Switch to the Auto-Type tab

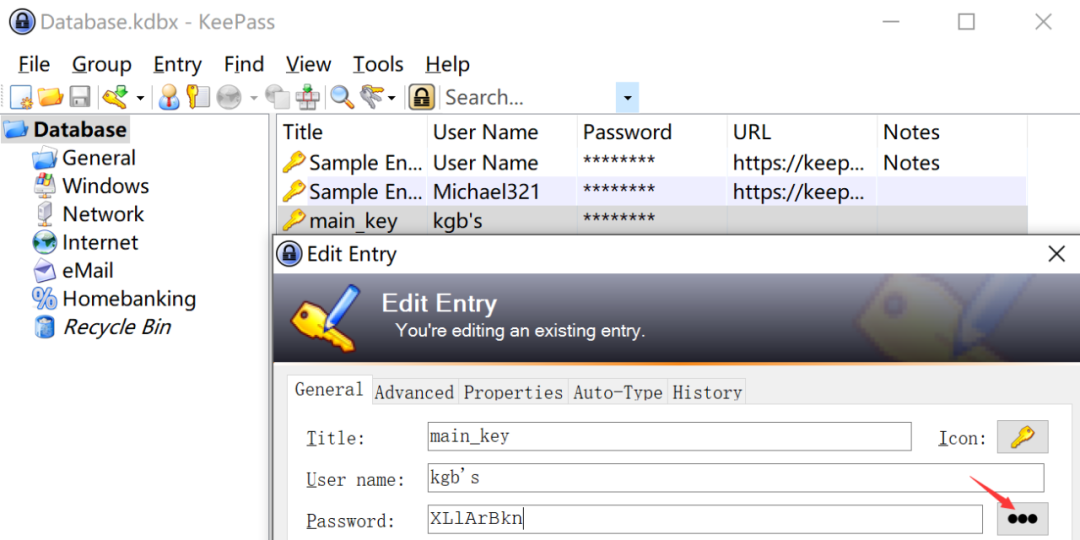tap(618, 393)
